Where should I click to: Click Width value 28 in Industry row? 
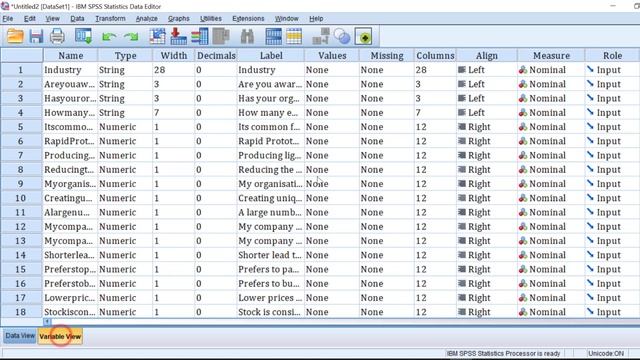(x=173, y=70)
